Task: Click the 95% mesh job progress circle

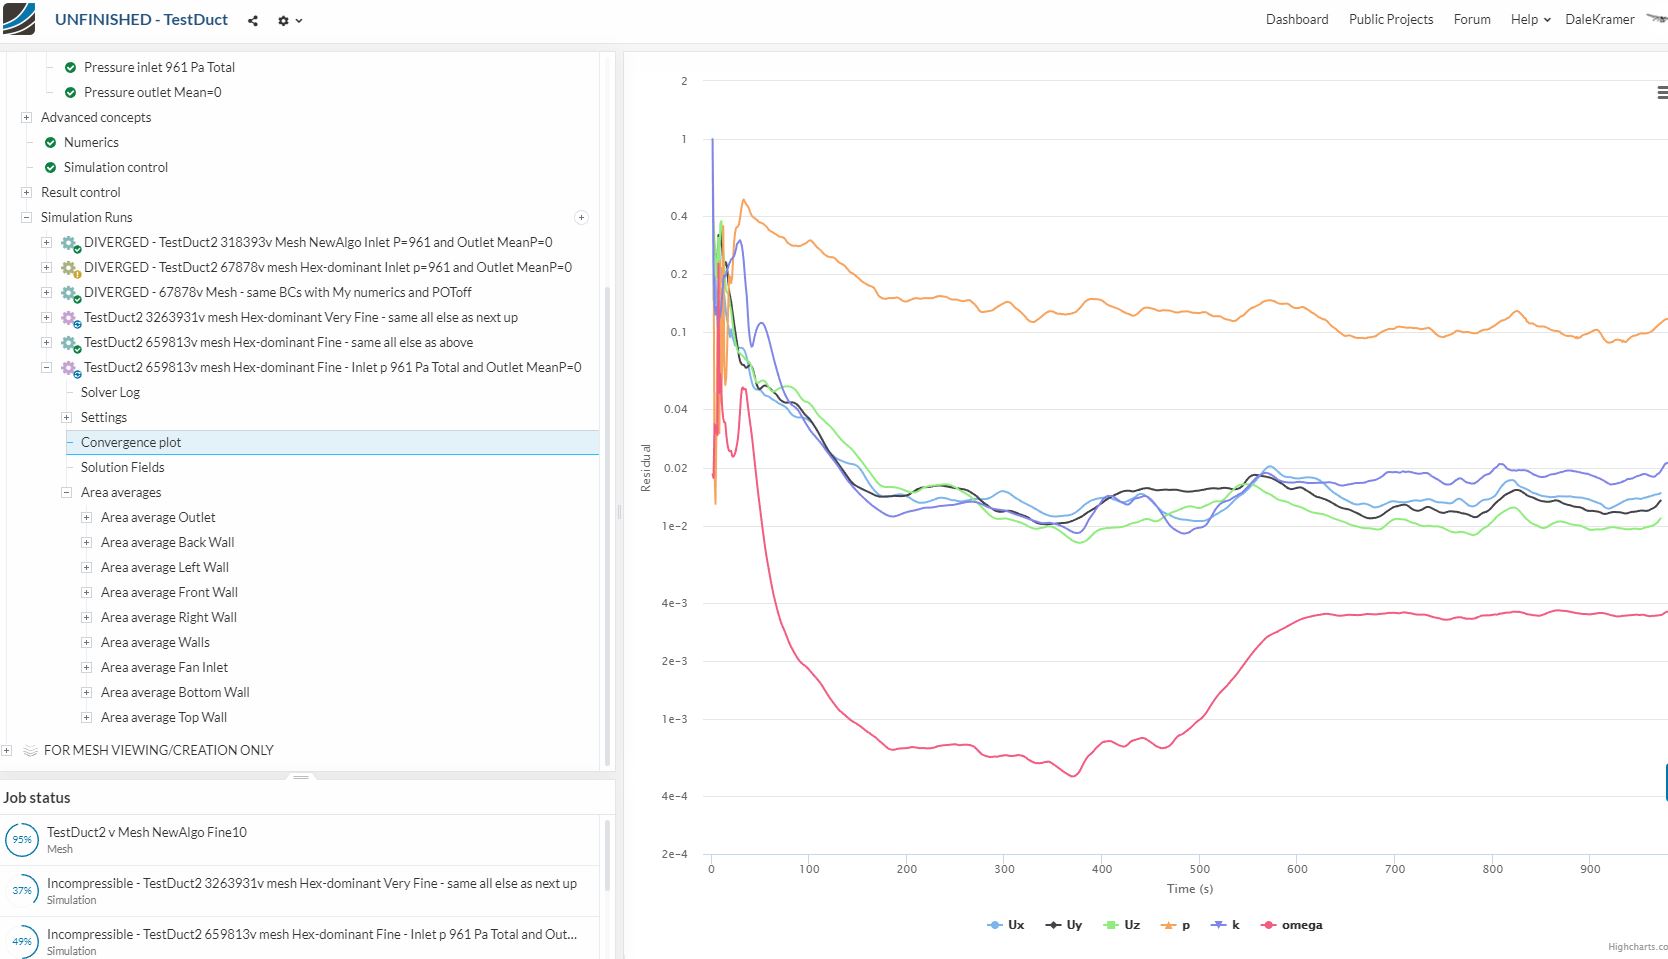Action: 22,840
